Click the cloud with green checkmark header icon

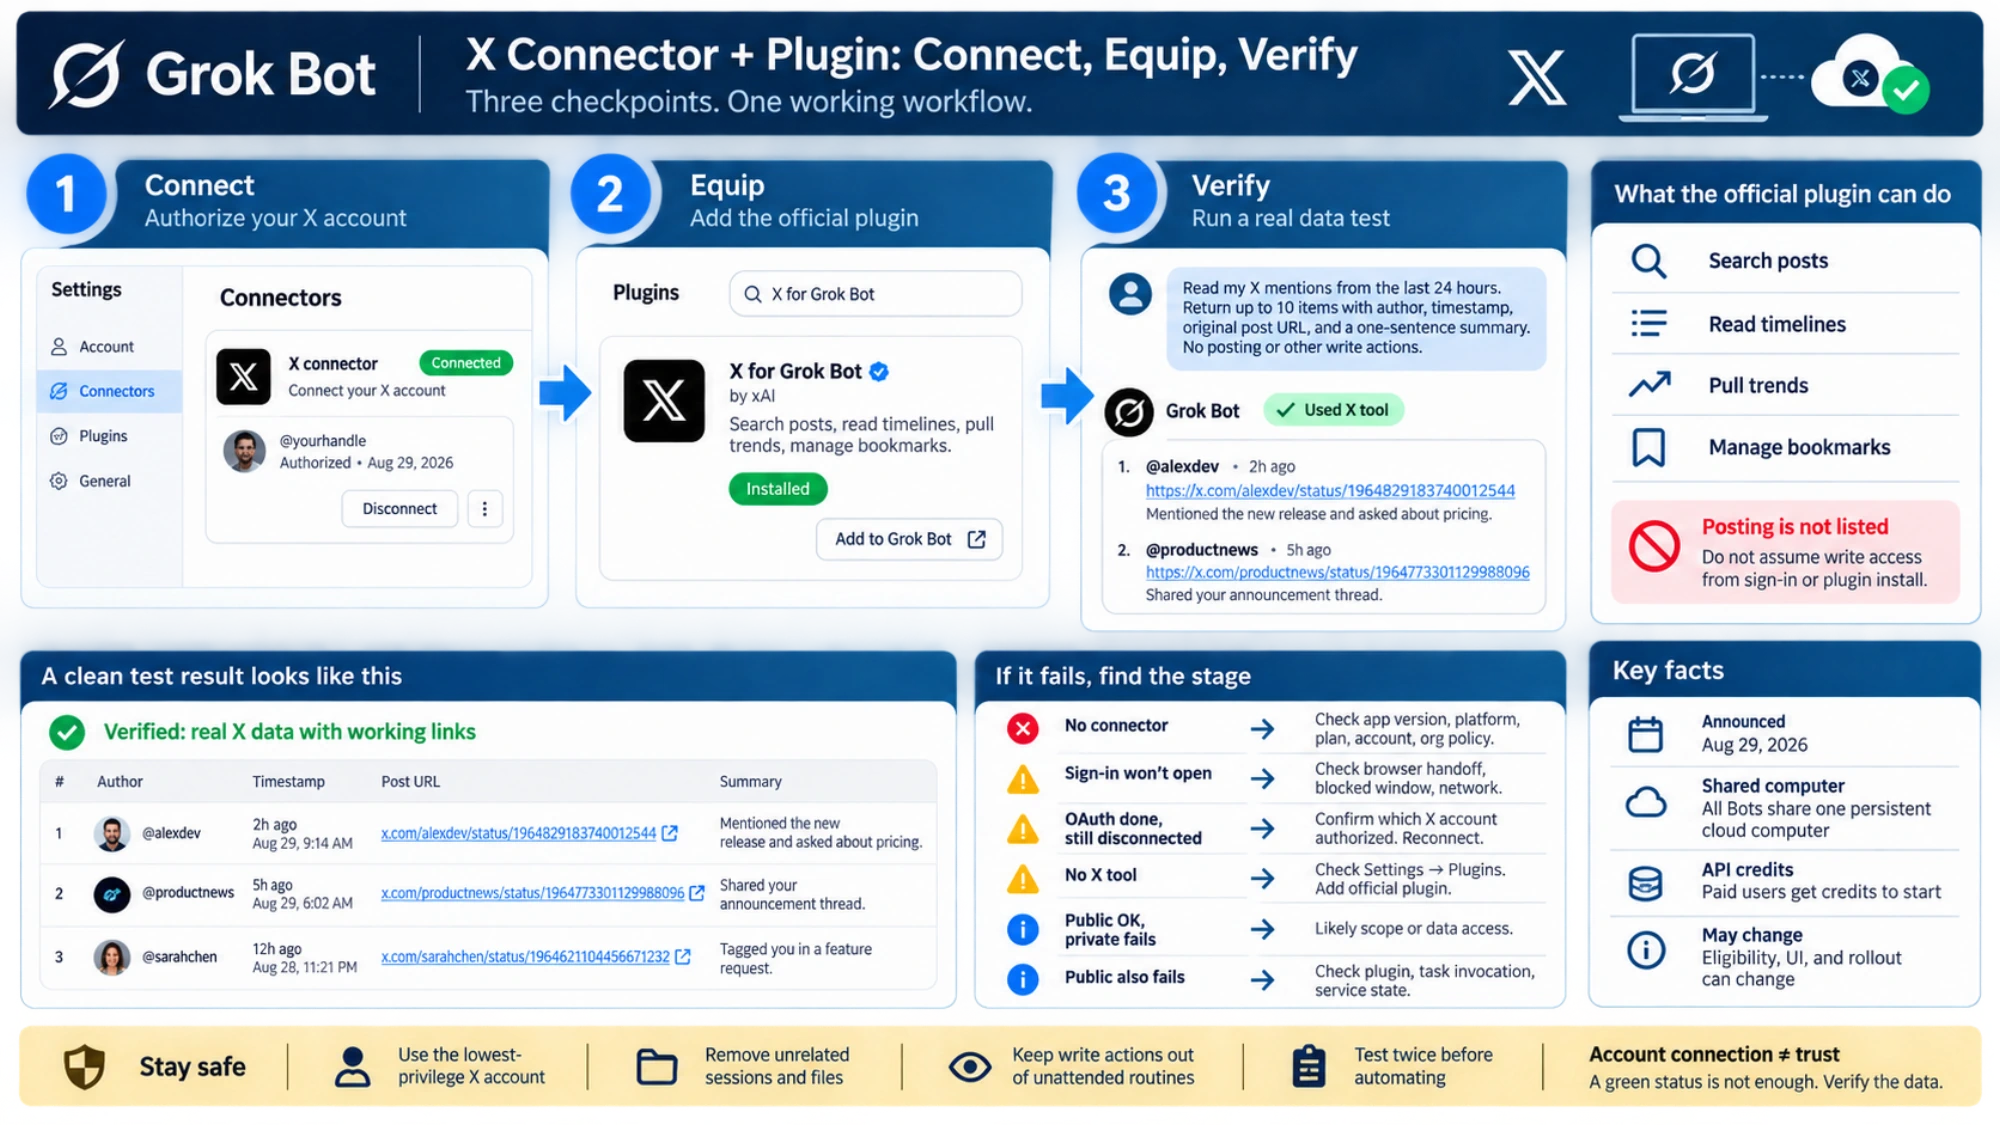pyautogui.click(x=1870, y=75)
